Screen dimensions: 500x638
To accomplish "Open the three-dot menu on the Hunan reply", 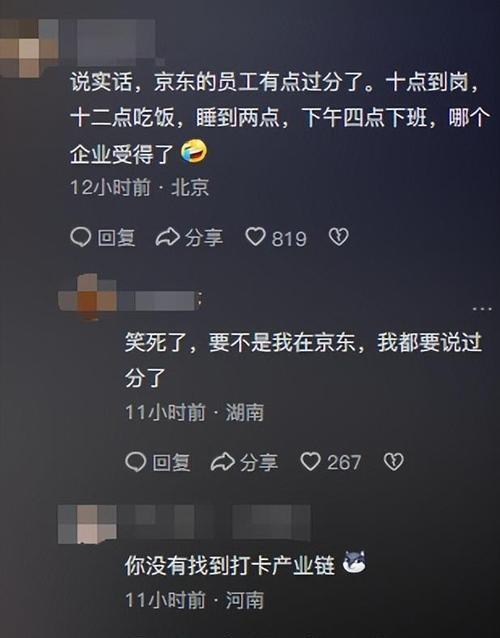I will coord(482,309).
